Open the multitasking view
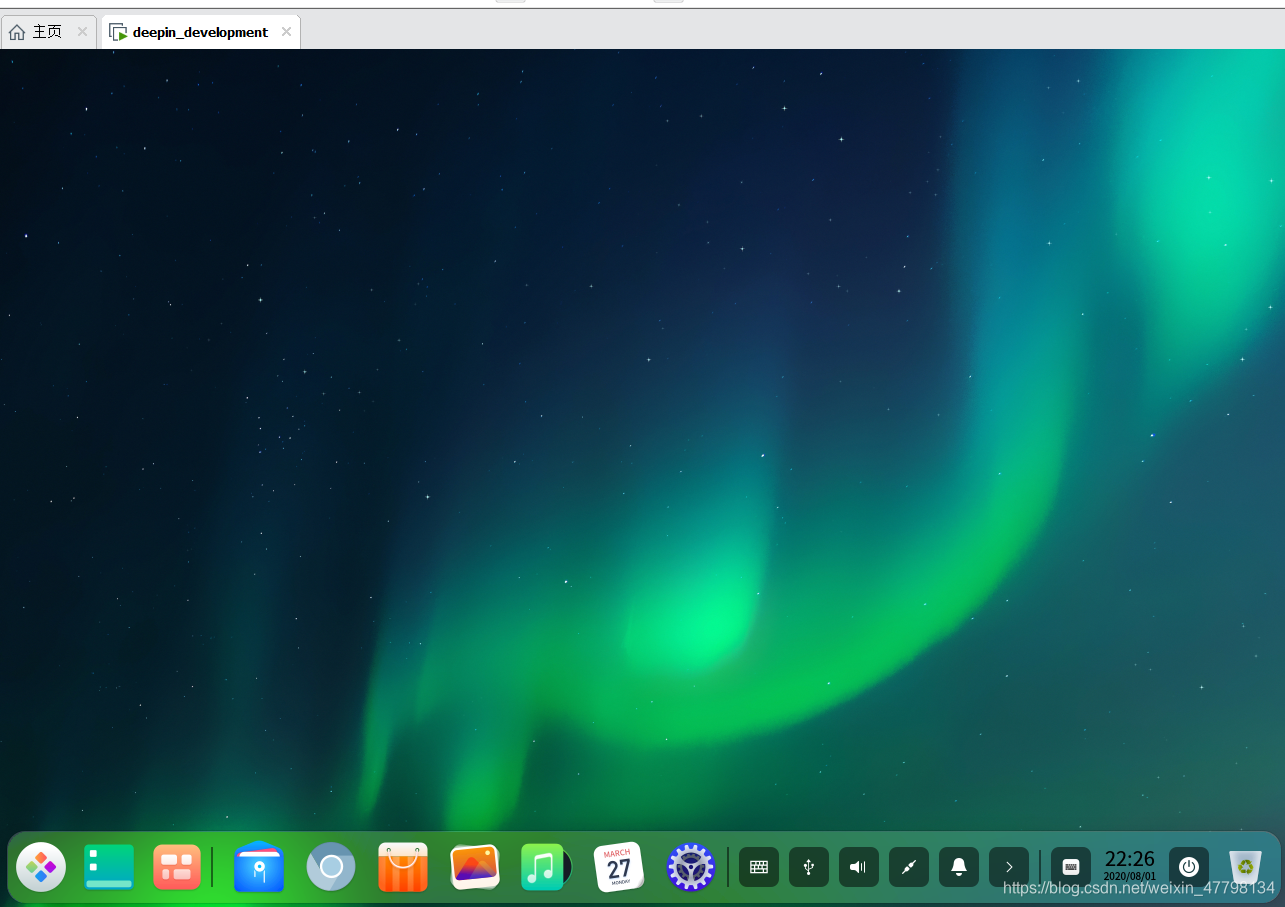The height and width of the screenshot is (907, 1285). [x=177, y=867]
